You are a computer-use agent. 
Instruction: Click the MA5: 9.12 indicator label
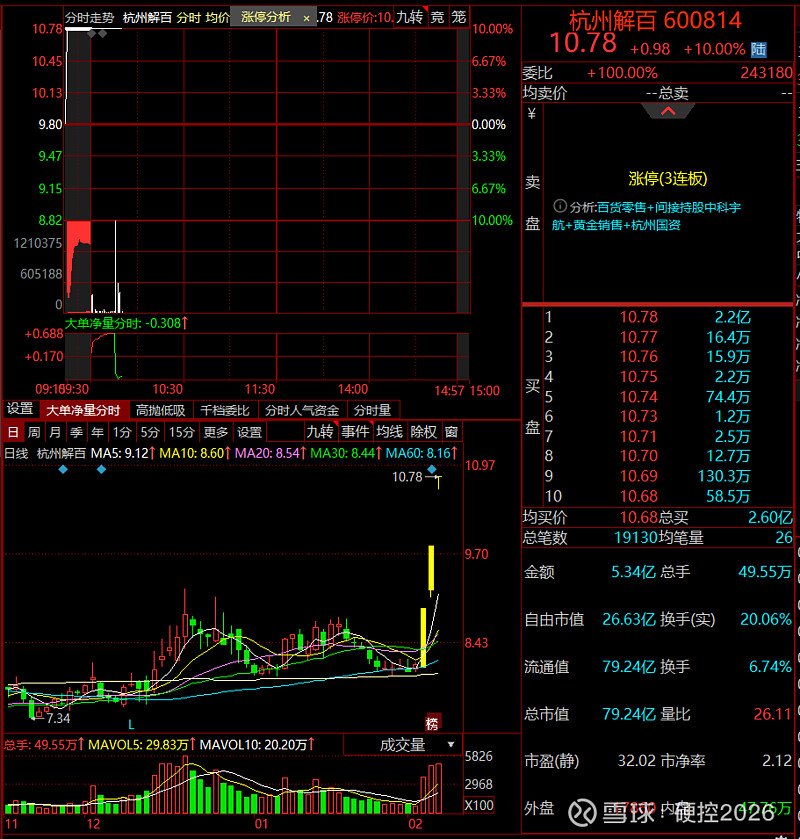tap(123, 454)
